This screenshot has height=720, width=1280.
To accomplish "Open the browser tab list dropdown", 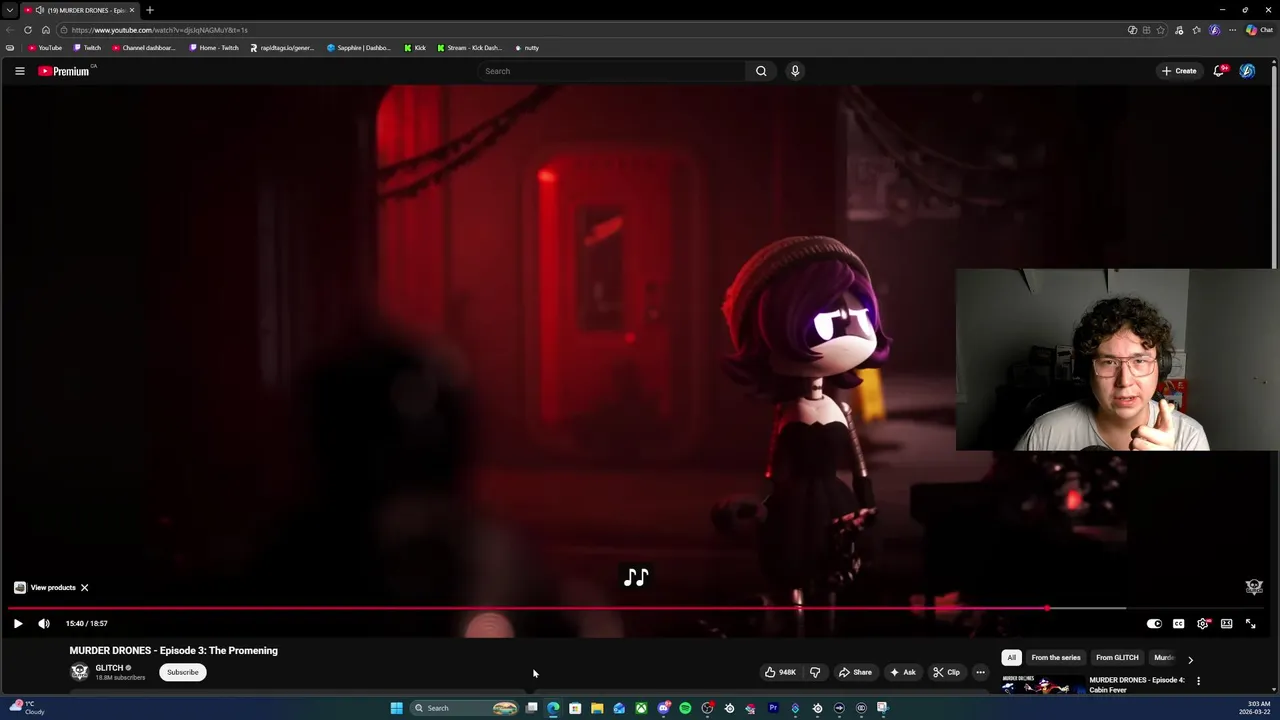I will pyautogui.click(x=10, y=10).
